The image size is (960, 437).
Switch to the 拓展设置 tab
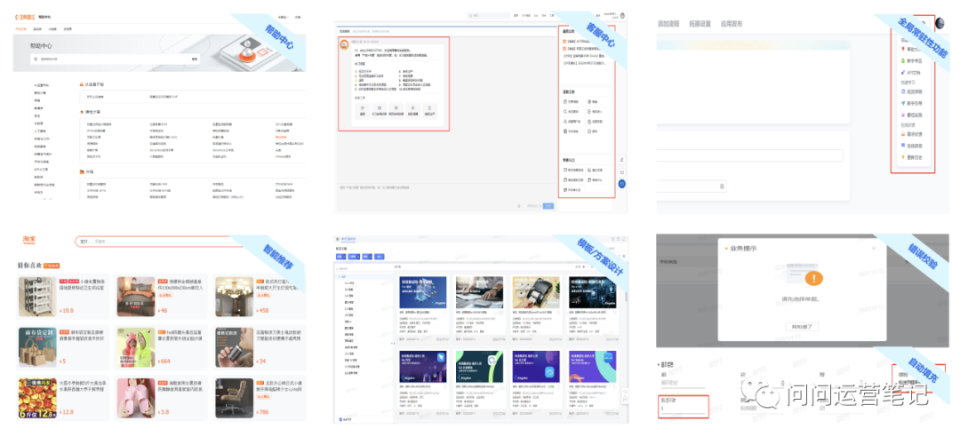(x=700, y=23)
